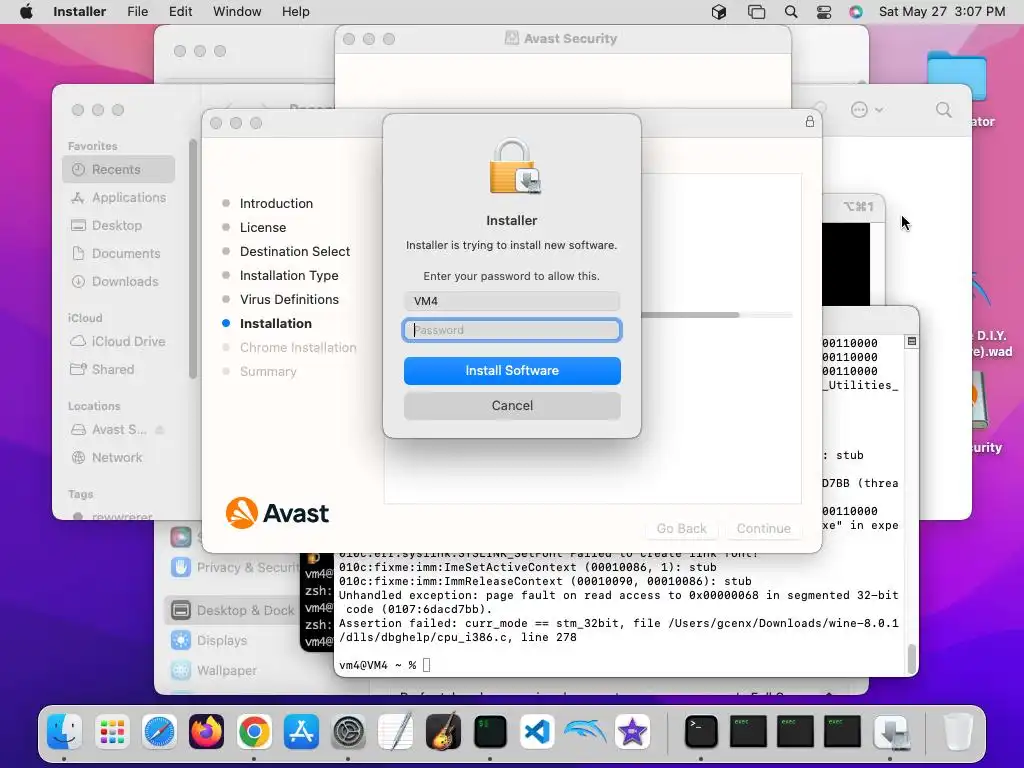
Task: Select the VM4 username field
Action: pos(512,301)
